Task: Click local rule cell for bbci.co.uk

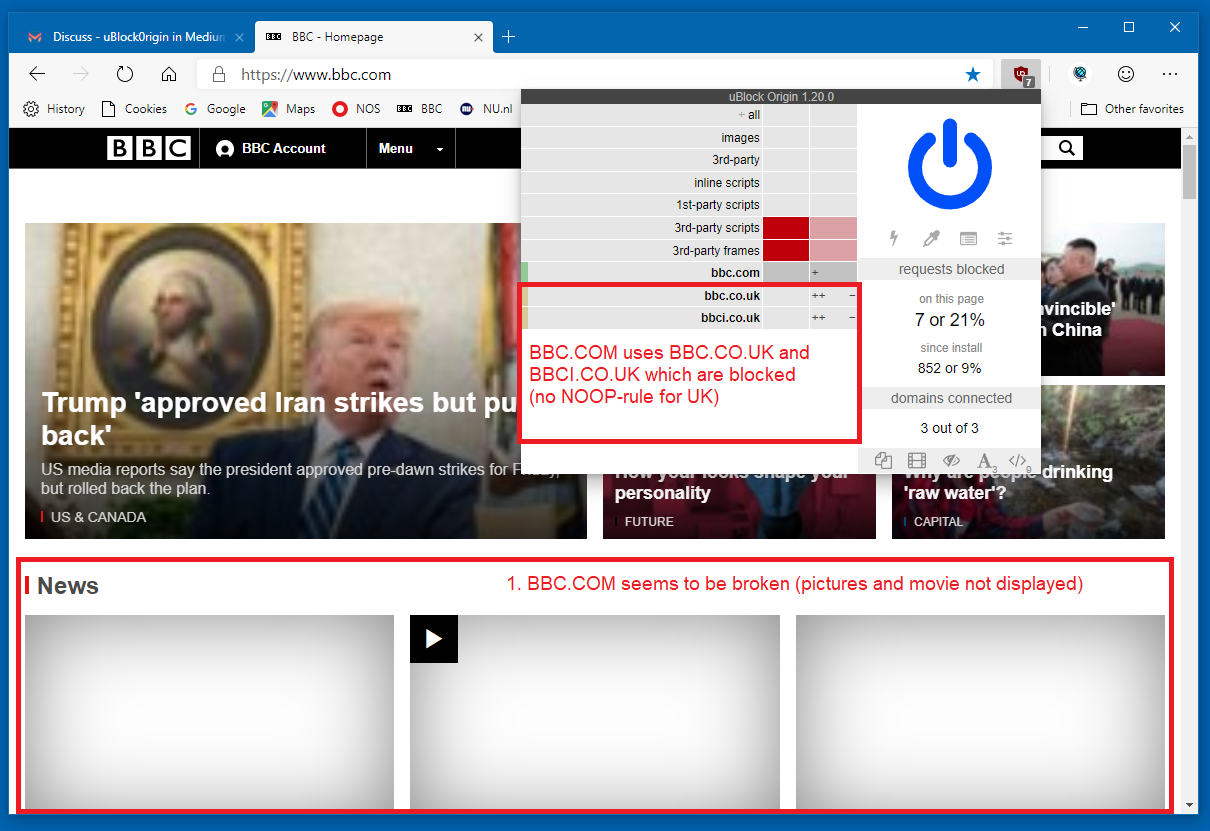Action: (x=833, y=318)
